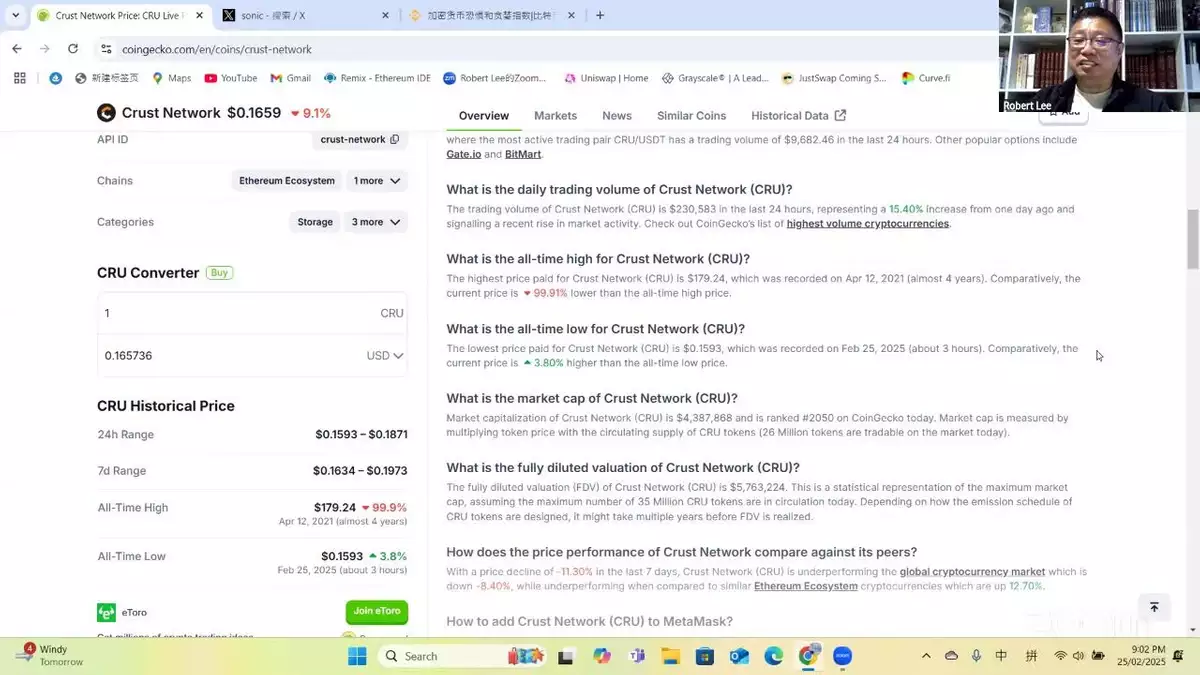Open Copilot from the taskbar
The height and width of the screenshot is (675, 1200).
[601, 656]
